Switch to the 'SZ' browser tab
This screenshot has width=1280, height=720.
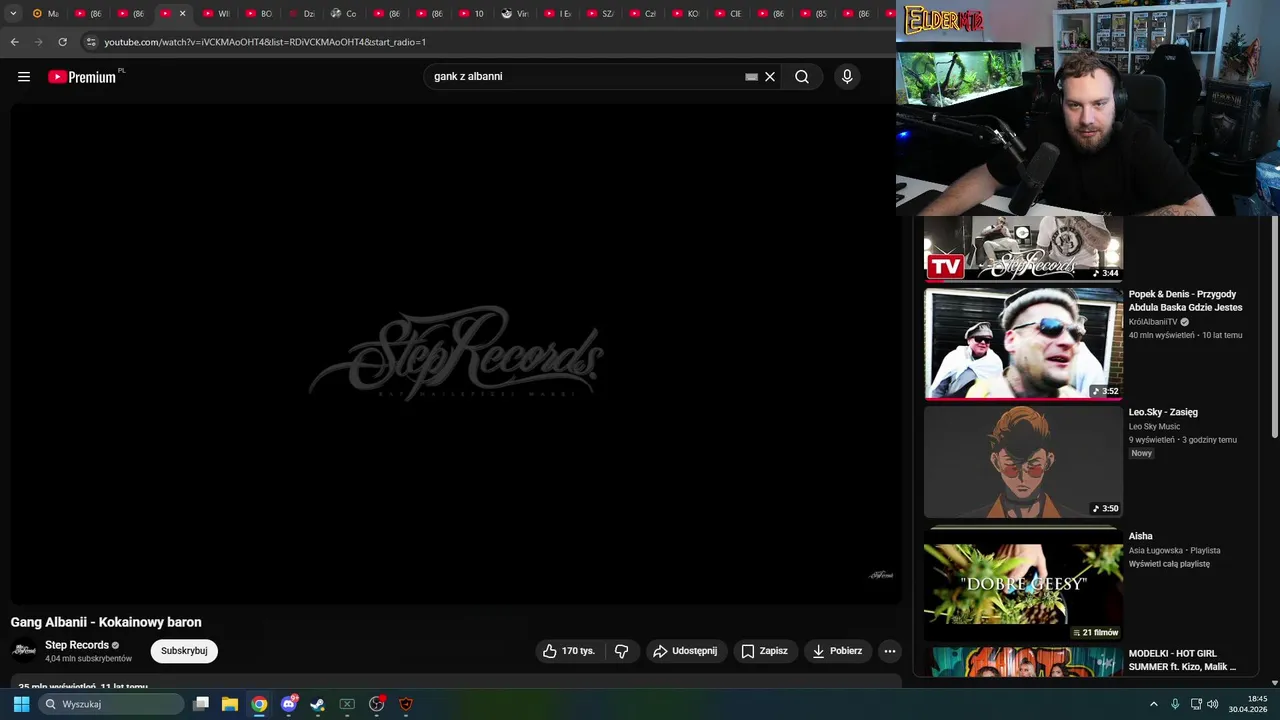coord(601,14)
